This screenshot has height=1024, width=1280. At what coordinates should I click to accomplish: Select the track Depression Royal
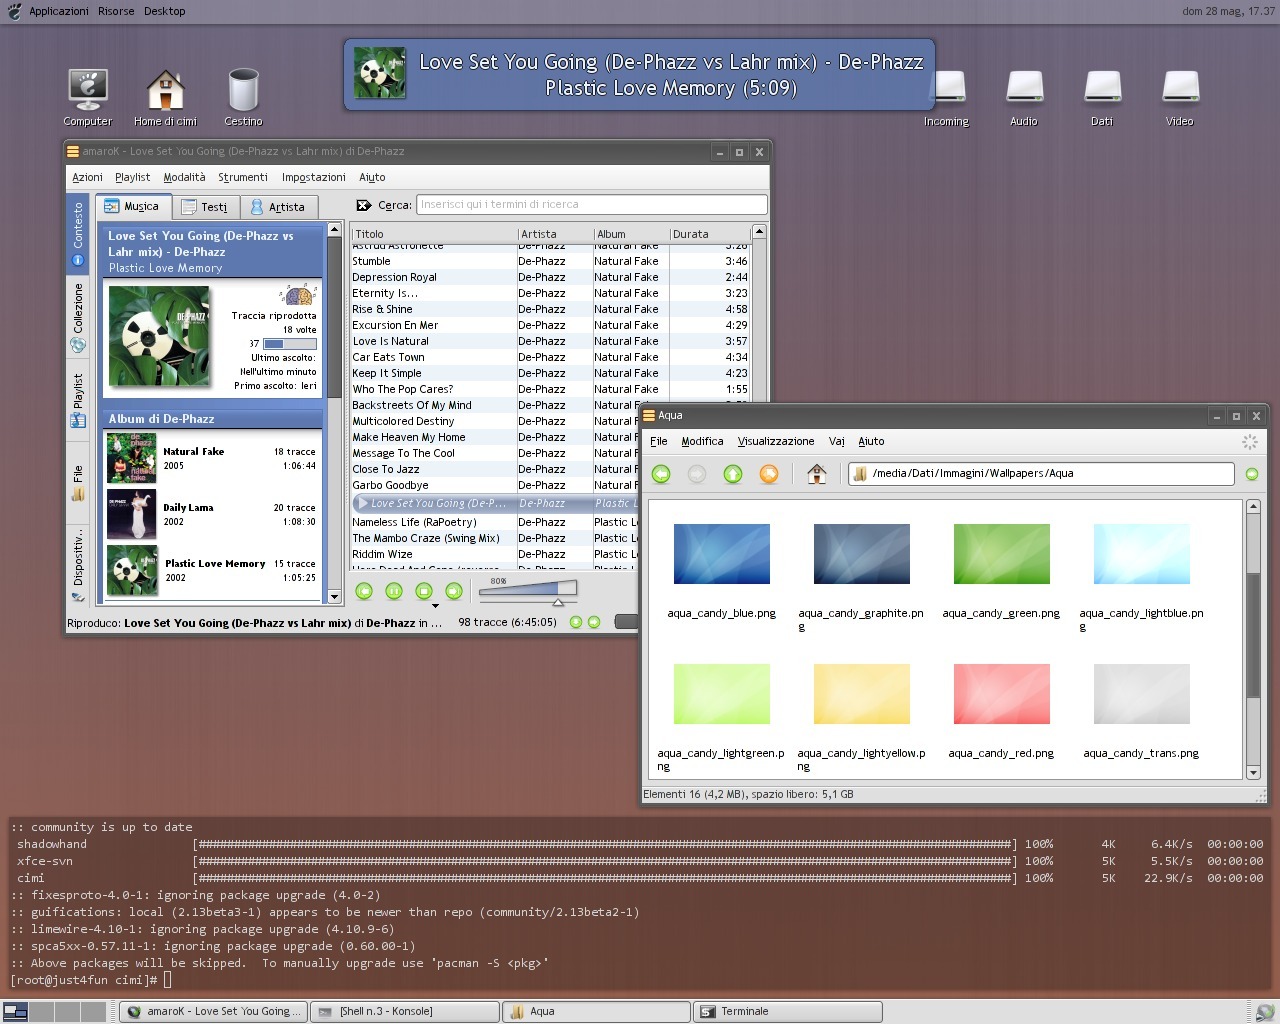550,277
